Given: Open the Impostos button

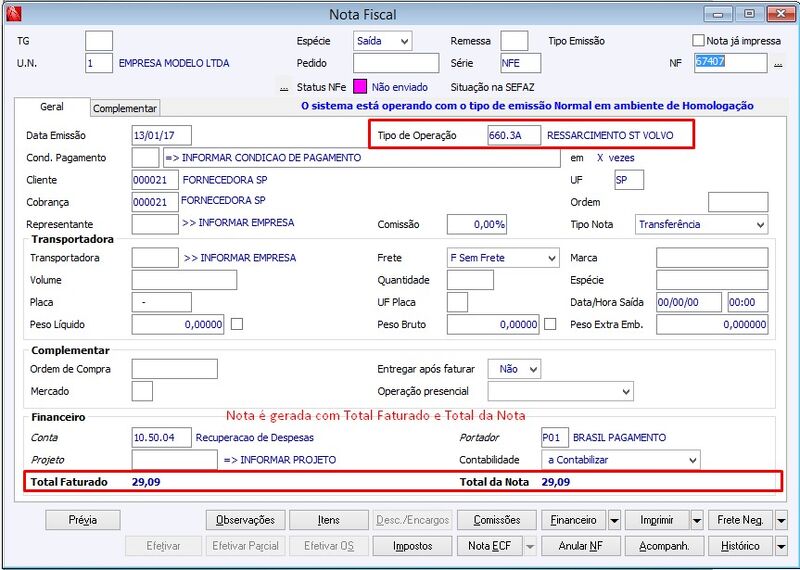Looking at the screenshot, I should pos(412,546).
